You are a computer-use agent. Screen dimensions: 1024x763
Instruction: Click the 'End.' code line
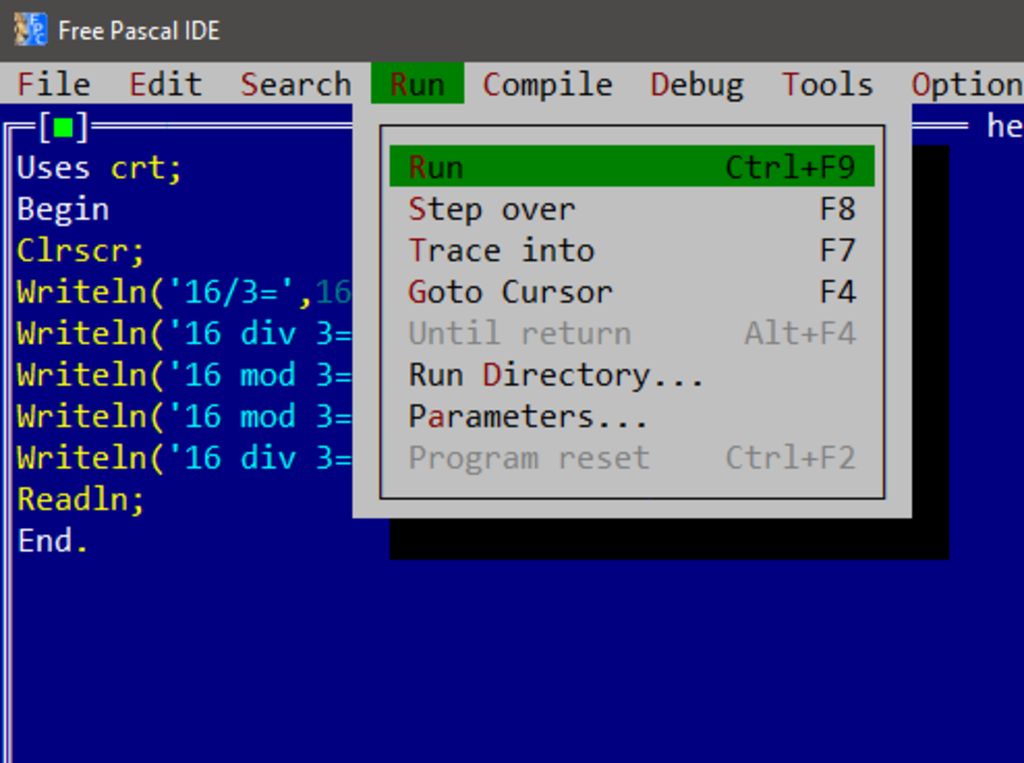coord(53,541)
